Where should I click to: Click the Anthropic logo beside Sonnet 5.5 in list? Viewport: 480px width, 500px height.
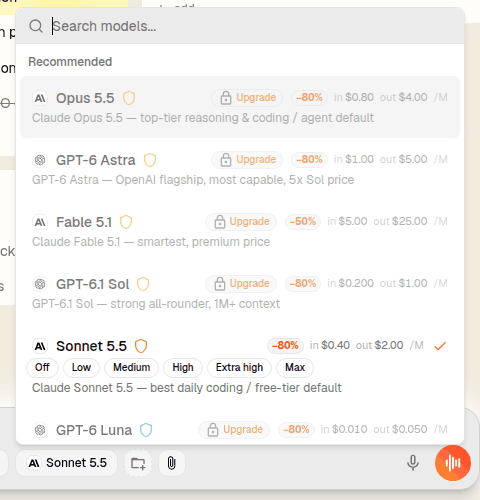(x=40, y=346)
